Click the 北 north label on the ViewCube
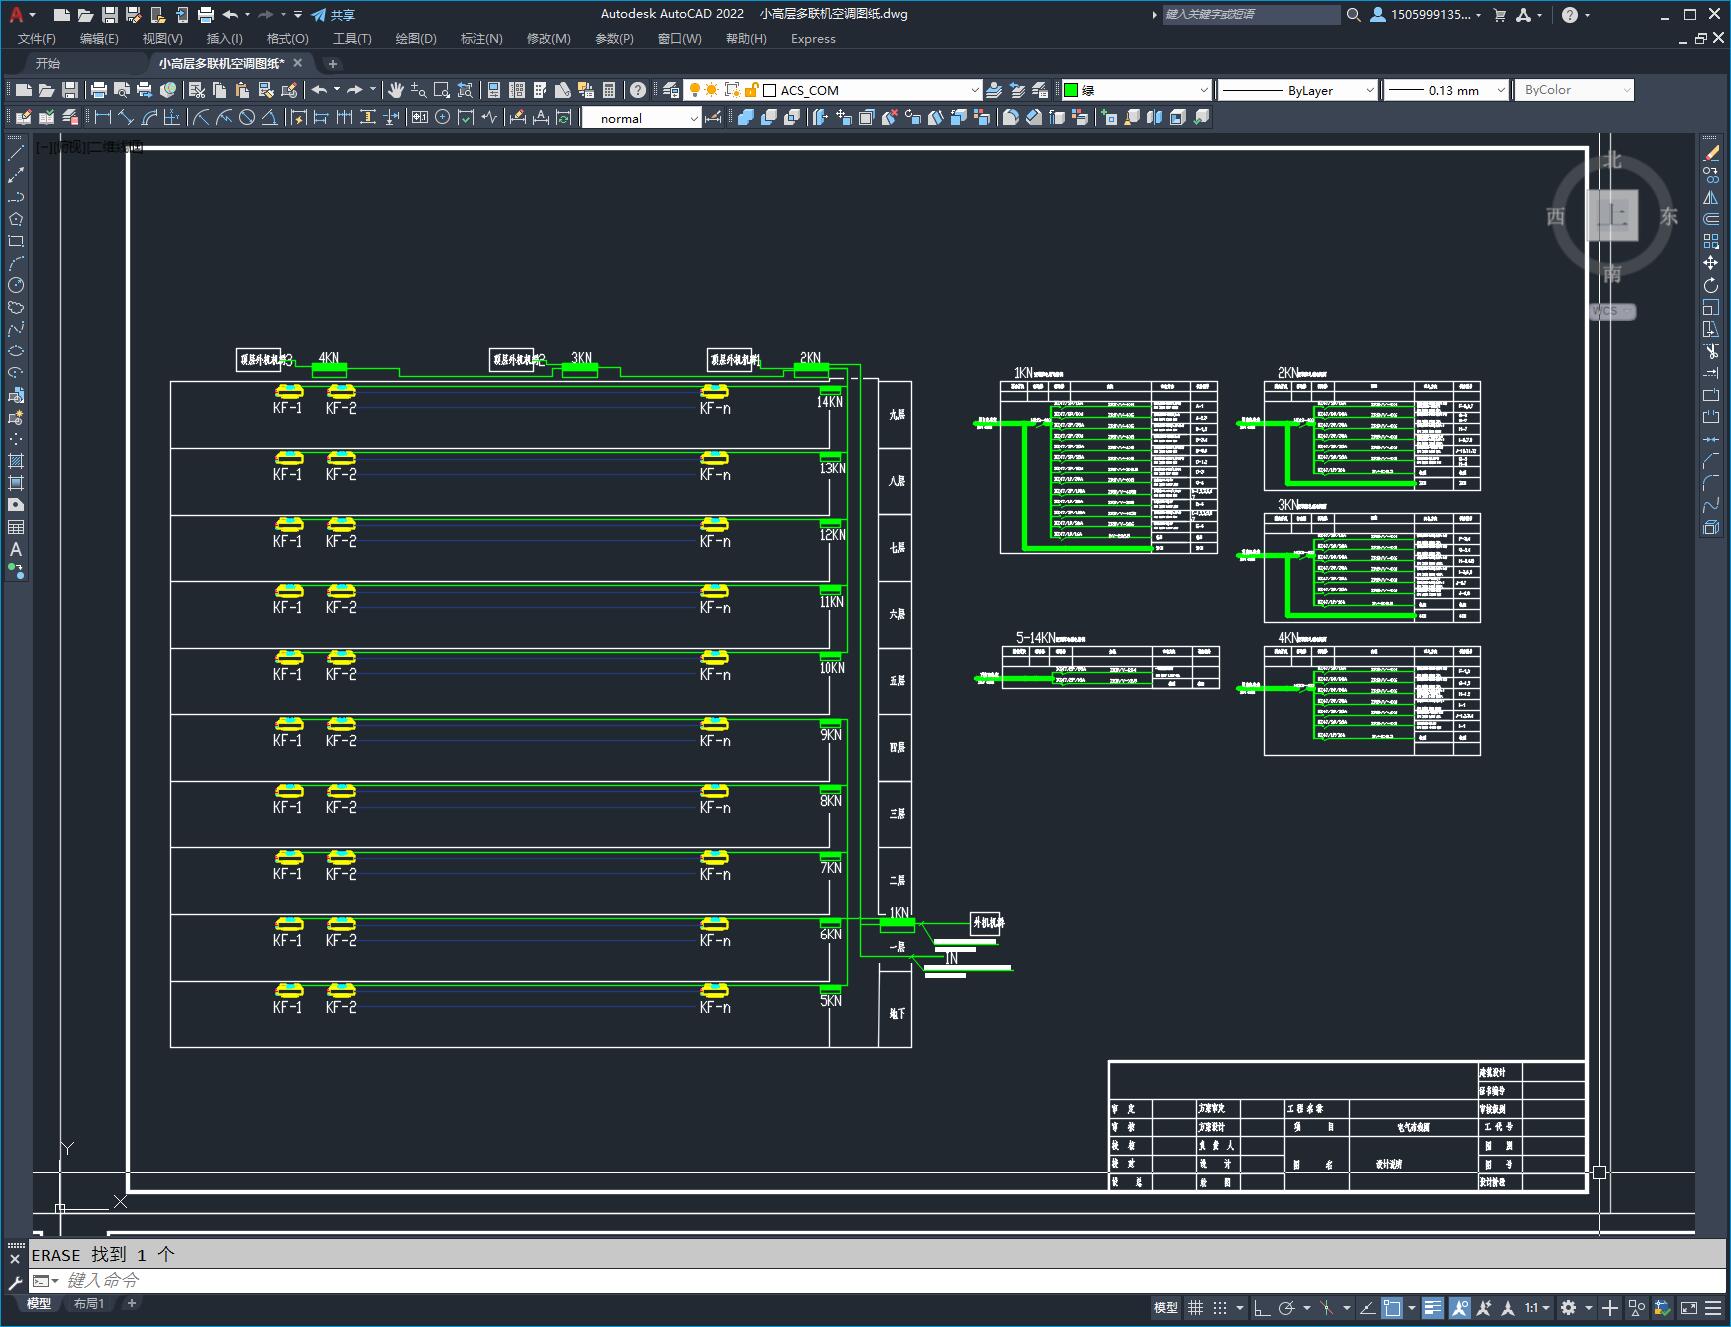This screenshot has width=1731, height=1327. pos(1612,160)
